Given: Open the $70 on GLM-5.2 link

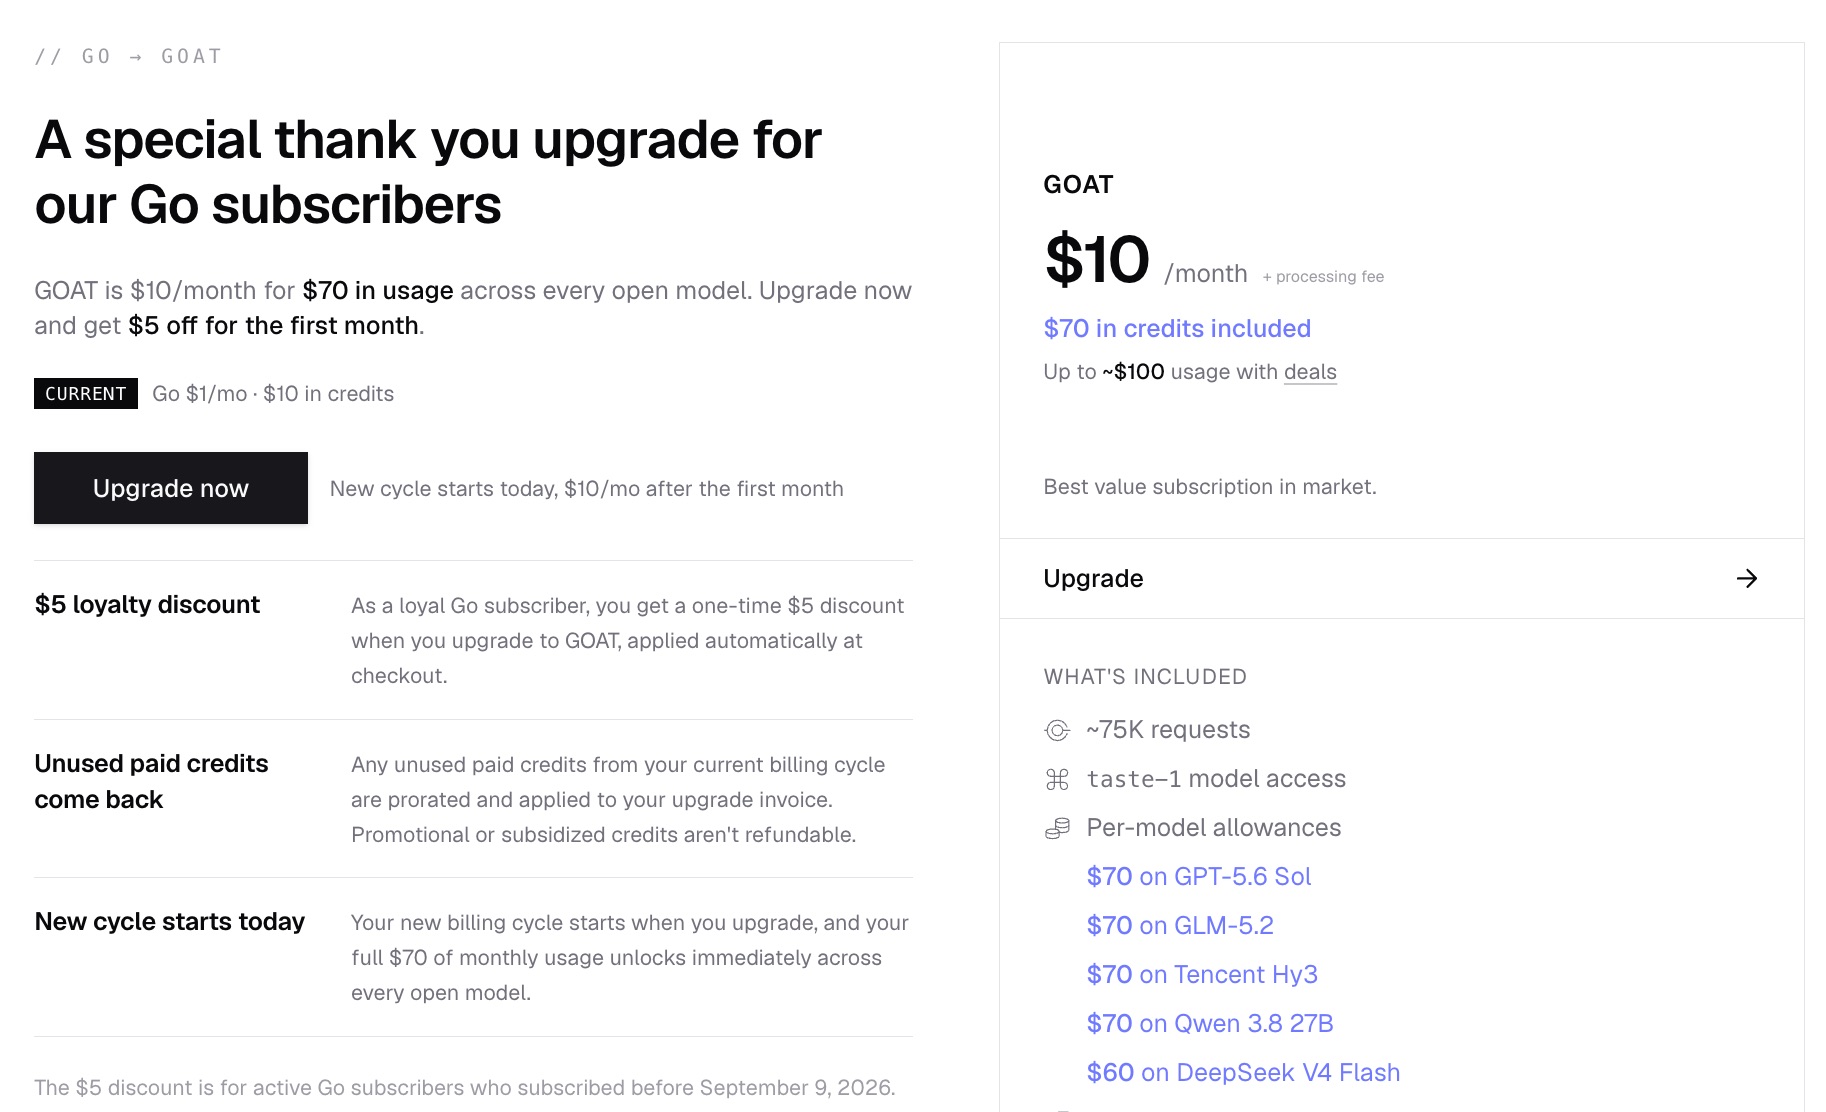Looking at the screenshot, I should [x=1180, y=926].
